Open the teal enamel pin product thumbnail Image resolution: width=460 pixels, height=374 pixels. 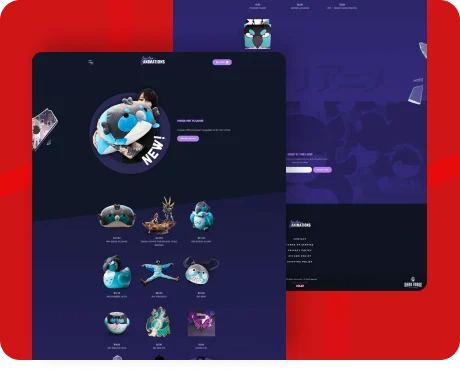[159, 322]
